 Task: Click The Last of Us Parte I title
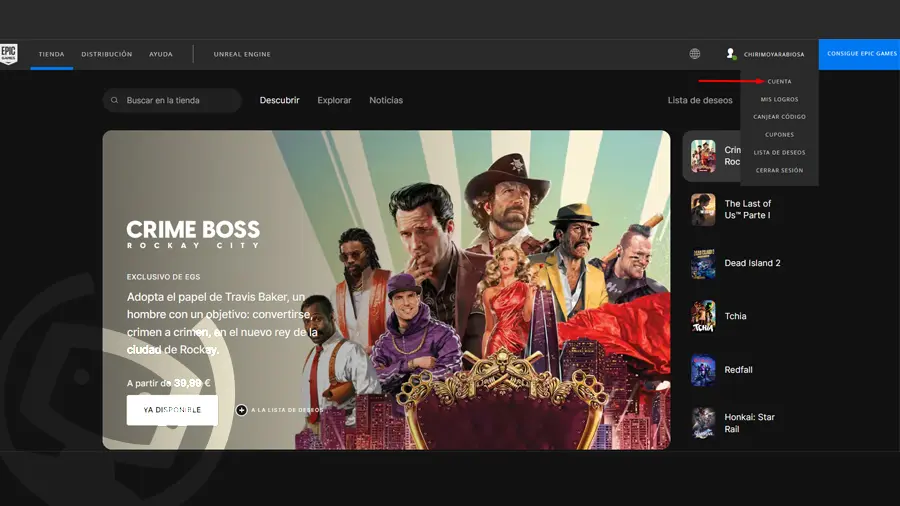point(748,209)
